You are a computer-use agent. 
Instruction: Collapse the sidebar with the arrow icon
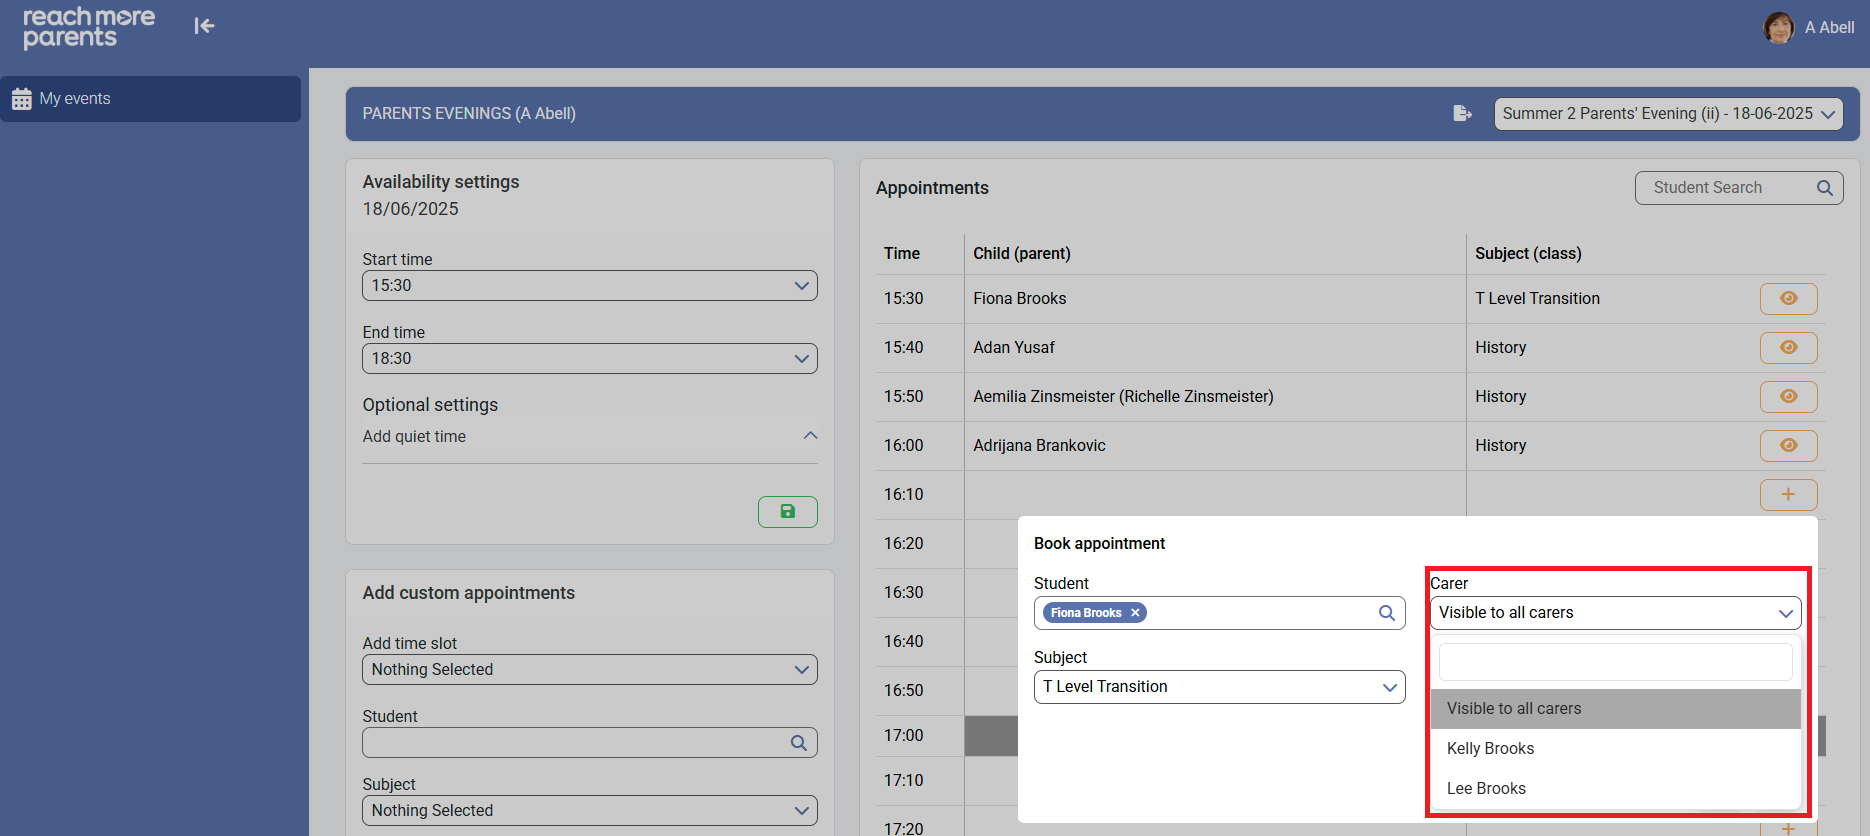[204, 26]
